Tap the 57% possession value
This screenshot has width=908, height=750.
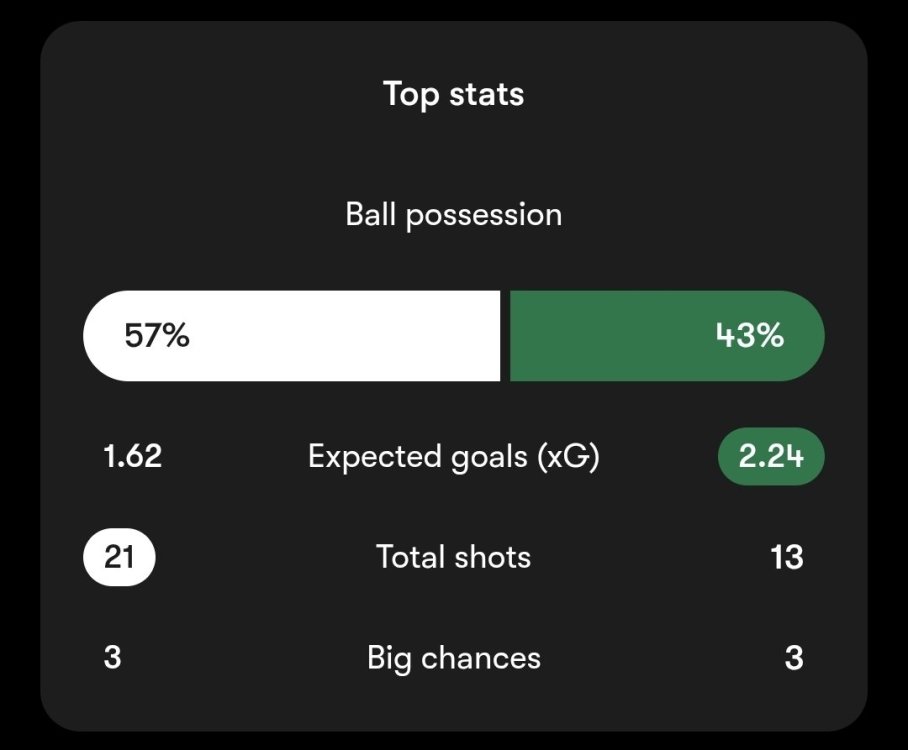(x=156, y=336)
